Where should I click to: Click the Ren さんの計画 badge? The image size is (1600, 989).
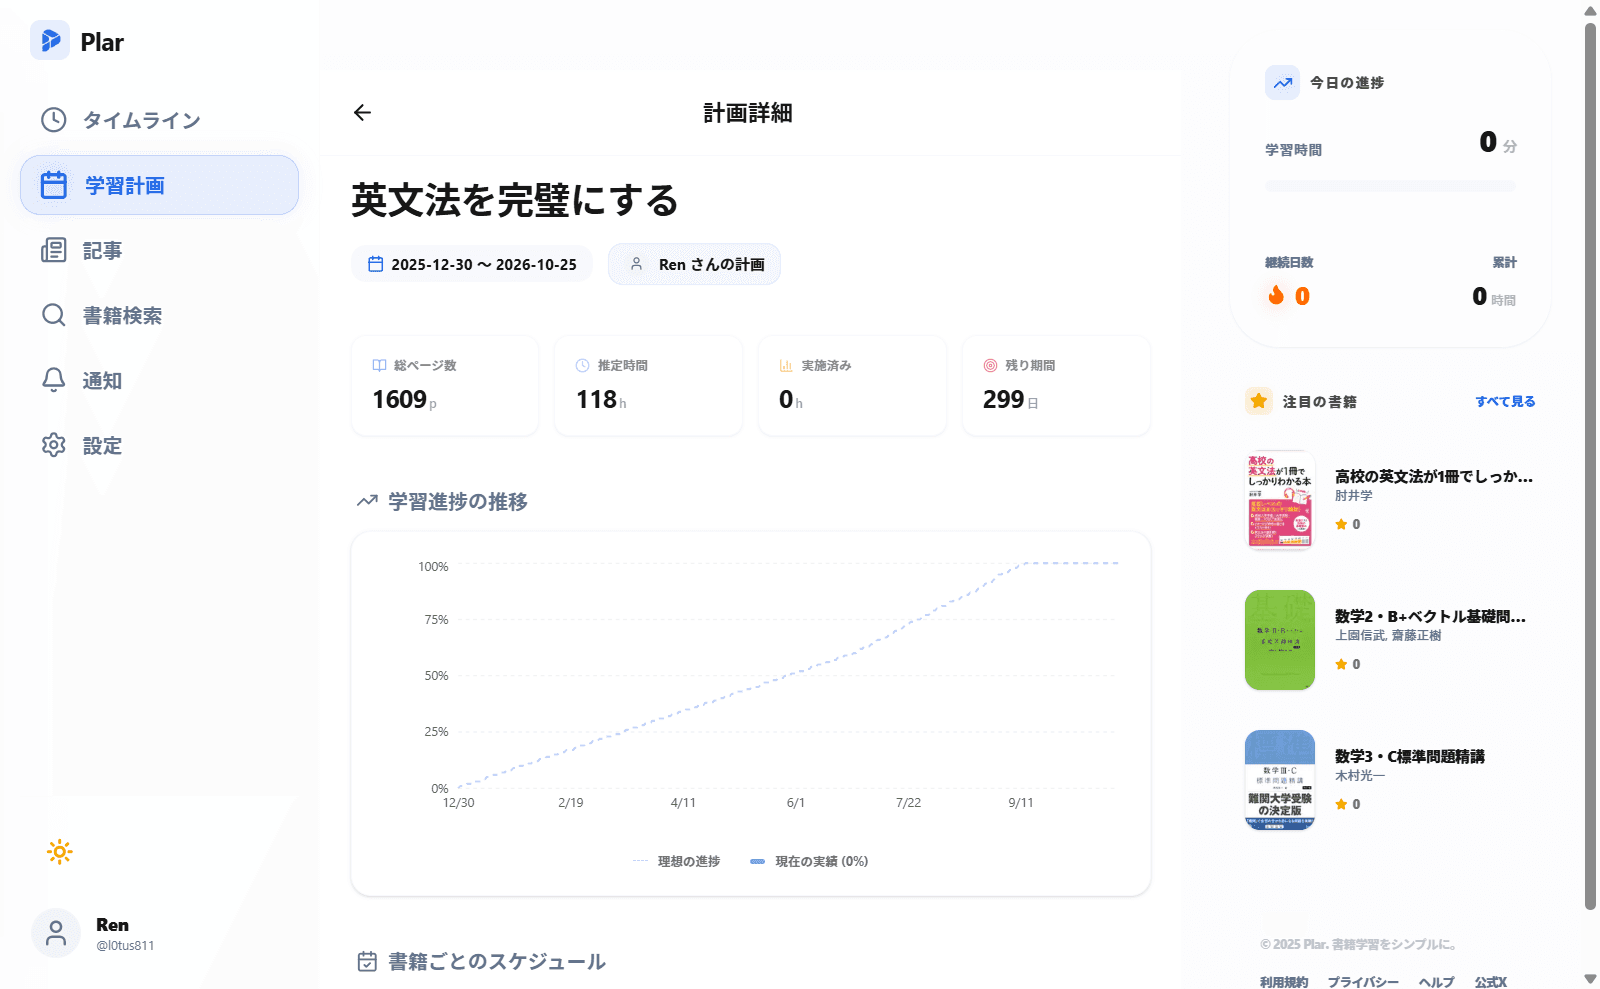pos(694,264)
